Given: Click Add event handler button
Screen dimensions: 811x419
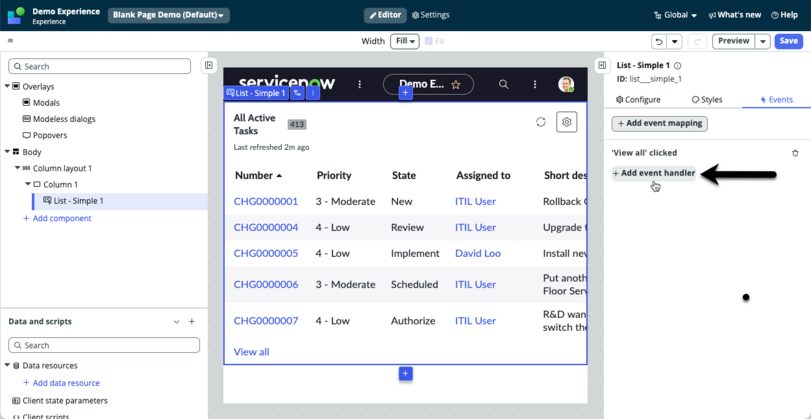Looking at the screenshot, I should tap(654, 173).
